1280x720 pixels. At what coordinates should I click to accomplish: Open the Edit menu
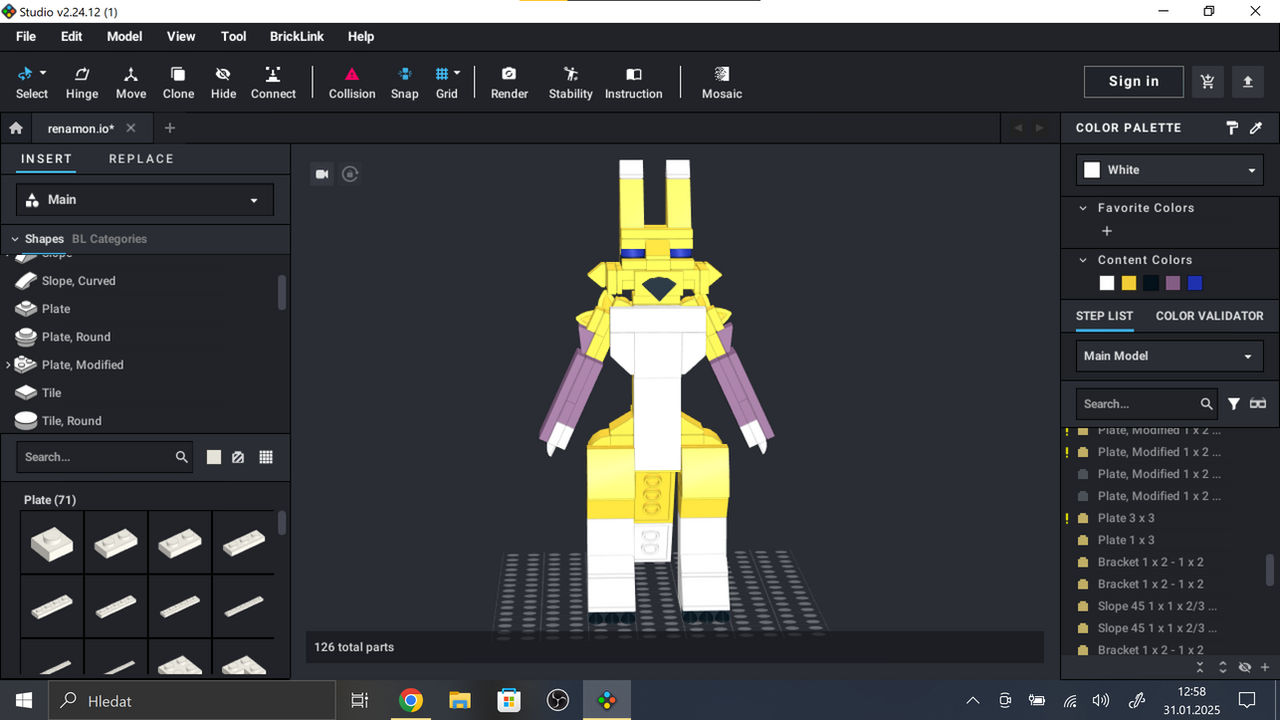click(71, 36)
